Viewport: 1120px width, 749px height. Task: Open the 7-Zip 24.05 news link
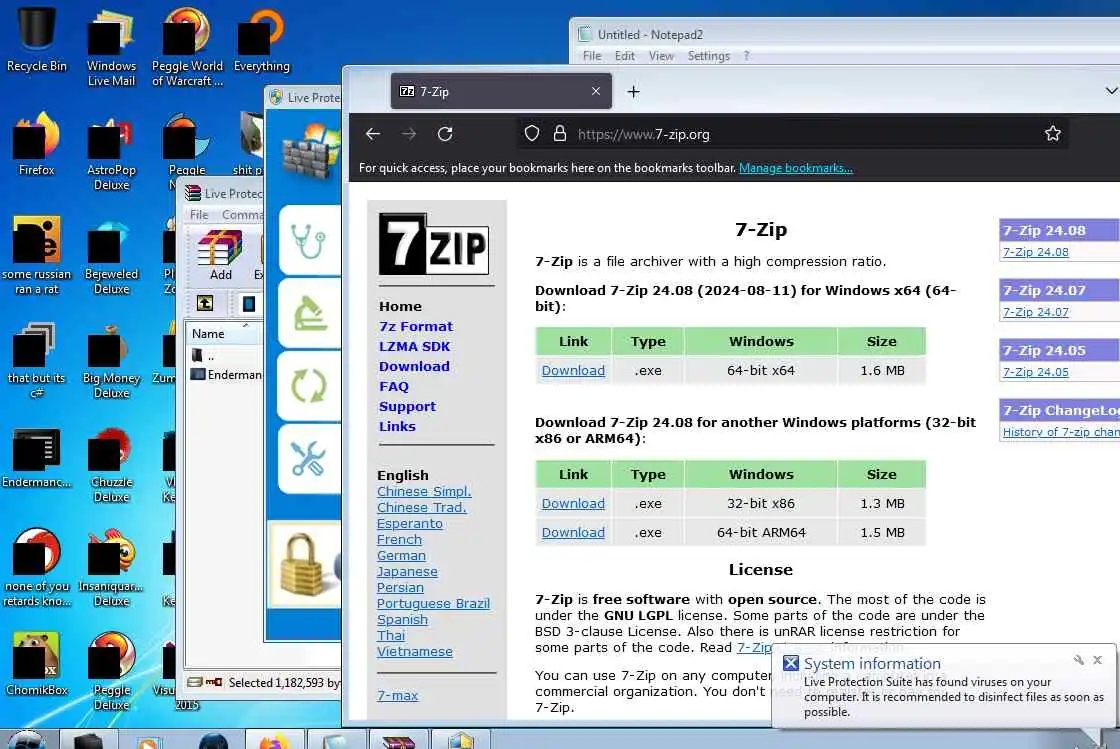(x=1036, y=372)
